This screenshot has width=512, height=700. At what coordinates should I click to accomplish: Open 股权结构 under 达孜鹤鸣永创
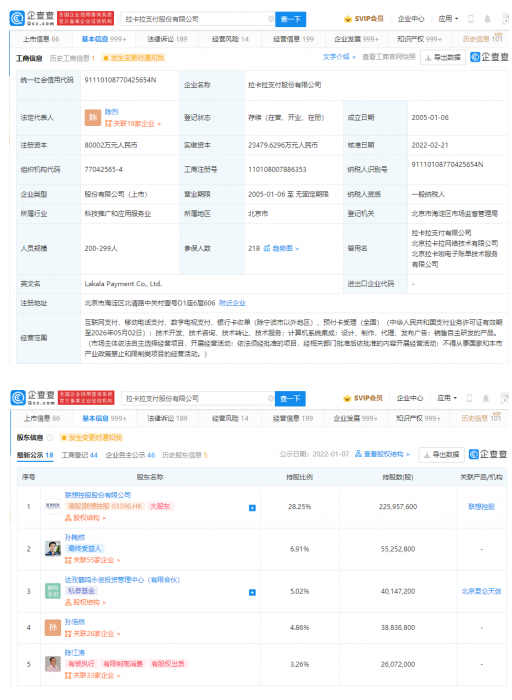[x=85, y=603]
